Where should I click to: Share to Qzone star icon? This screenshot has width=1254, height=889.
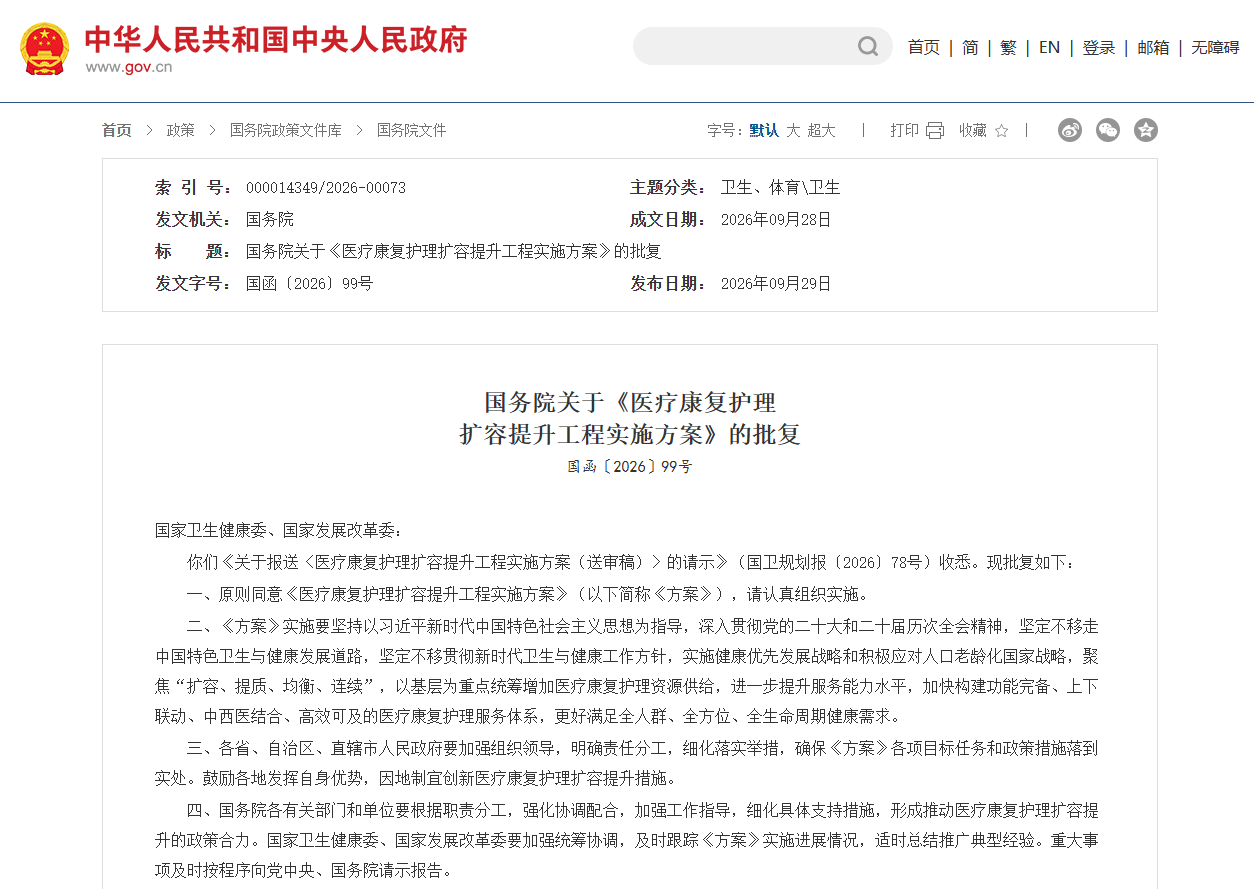pyautogui.click(x=1146, y=130)
